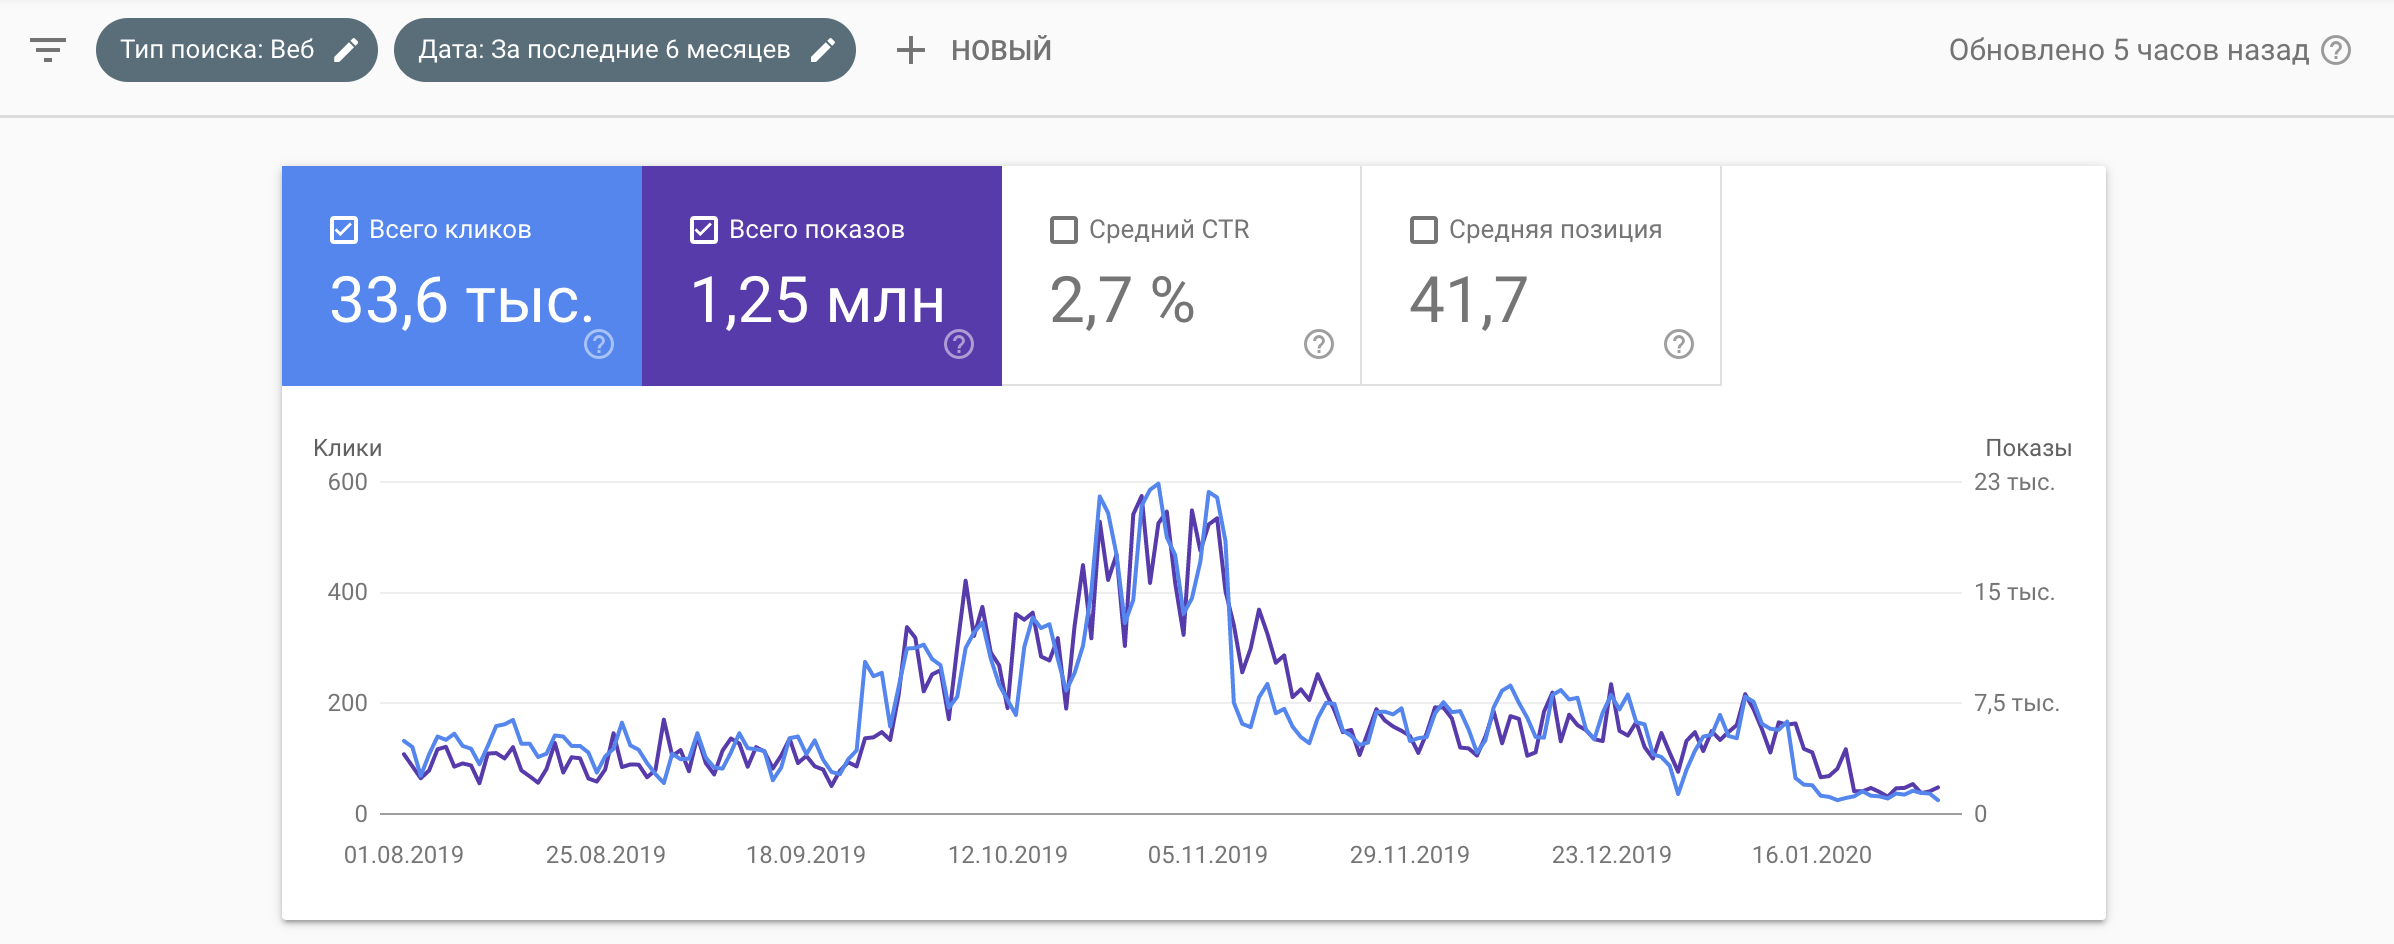The width and height of the screenshot is (2394, 944).
Task: Select the '2,7 %' CTR value
Action: pyautogui.click(x=1122, y=301)
